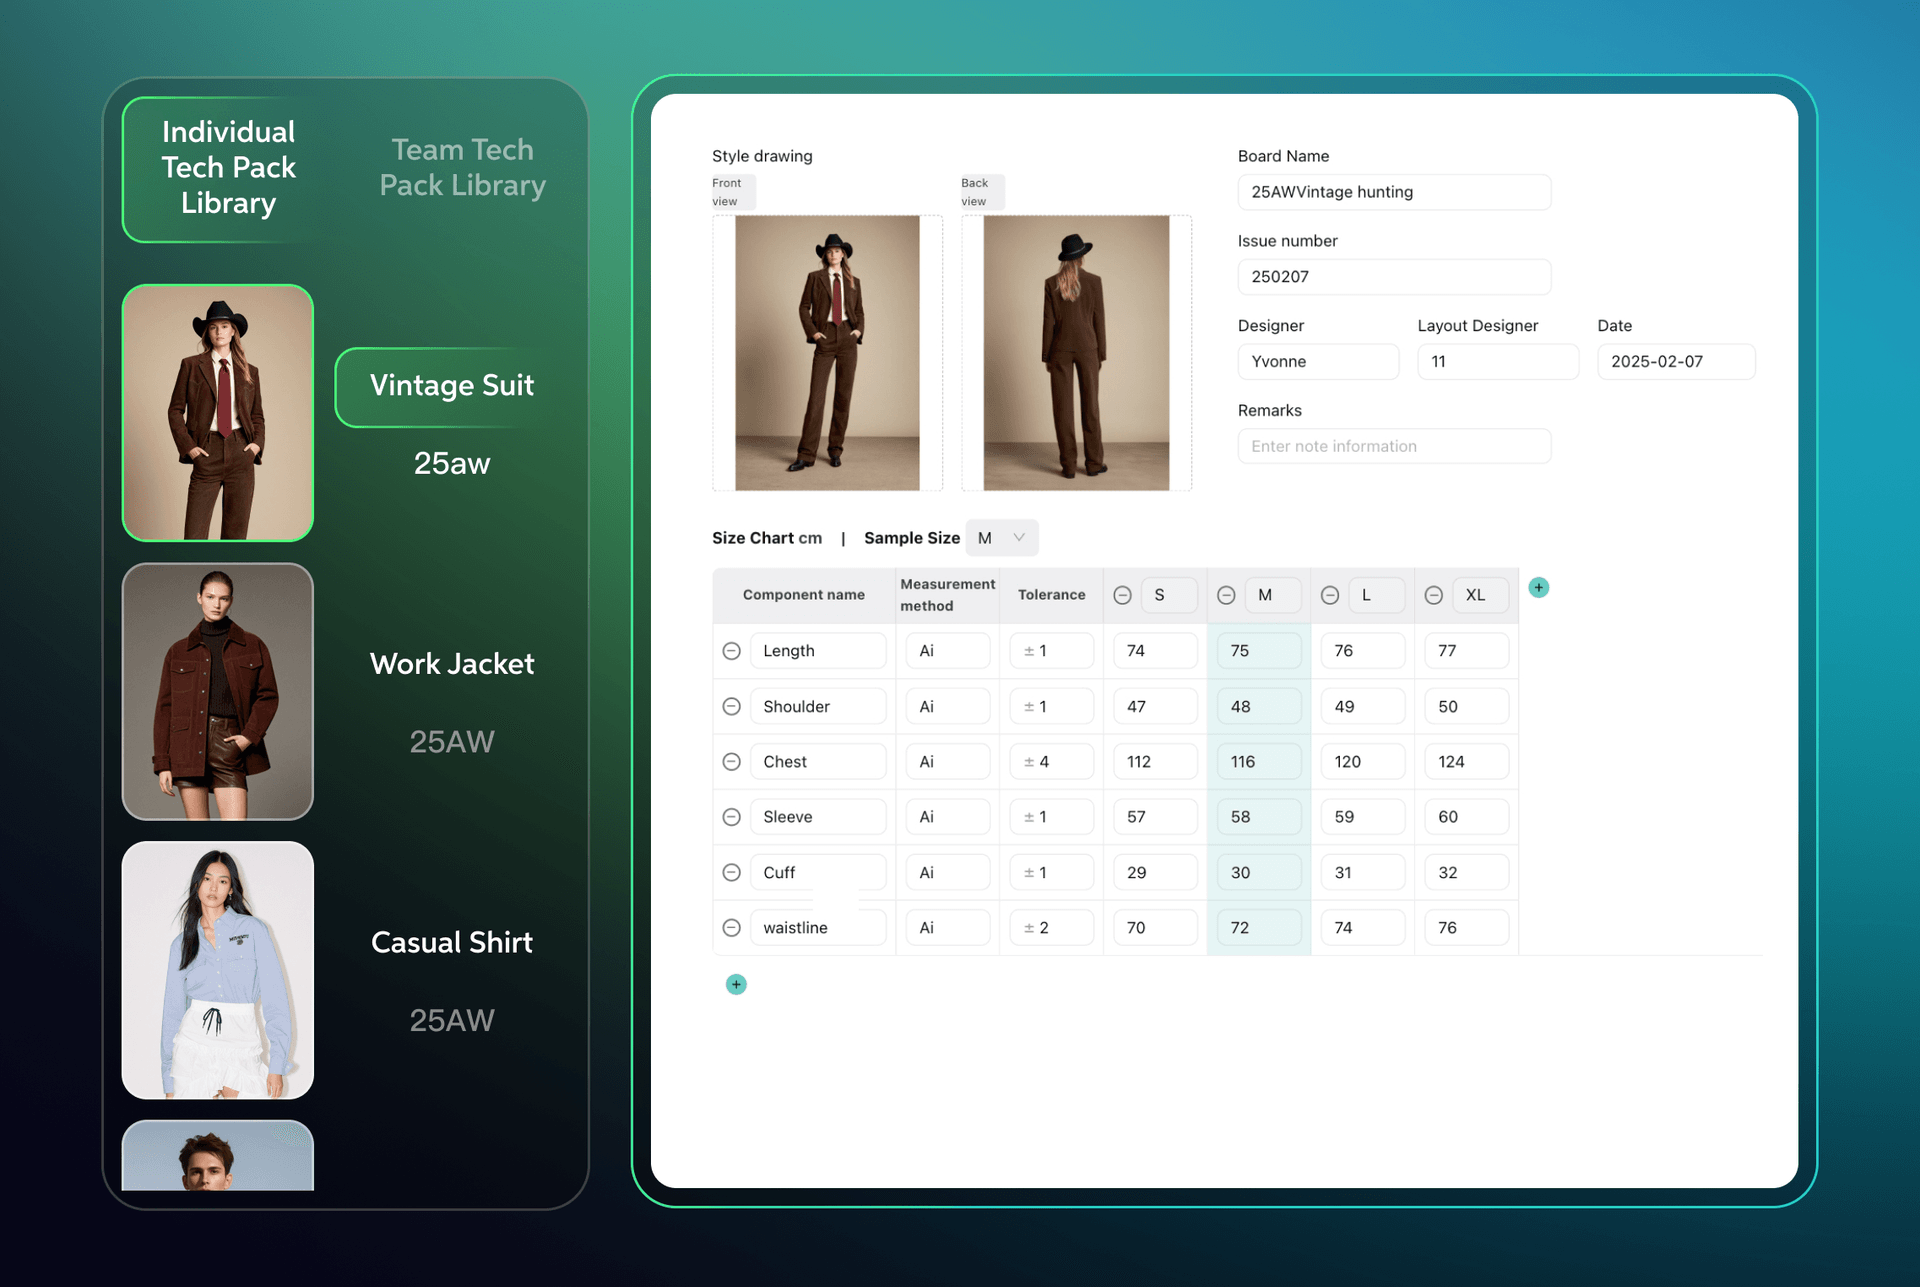Screen dimensions: 1920x1287
Task: Change the Date field 2025-02-07
Action: (1676, 362)
